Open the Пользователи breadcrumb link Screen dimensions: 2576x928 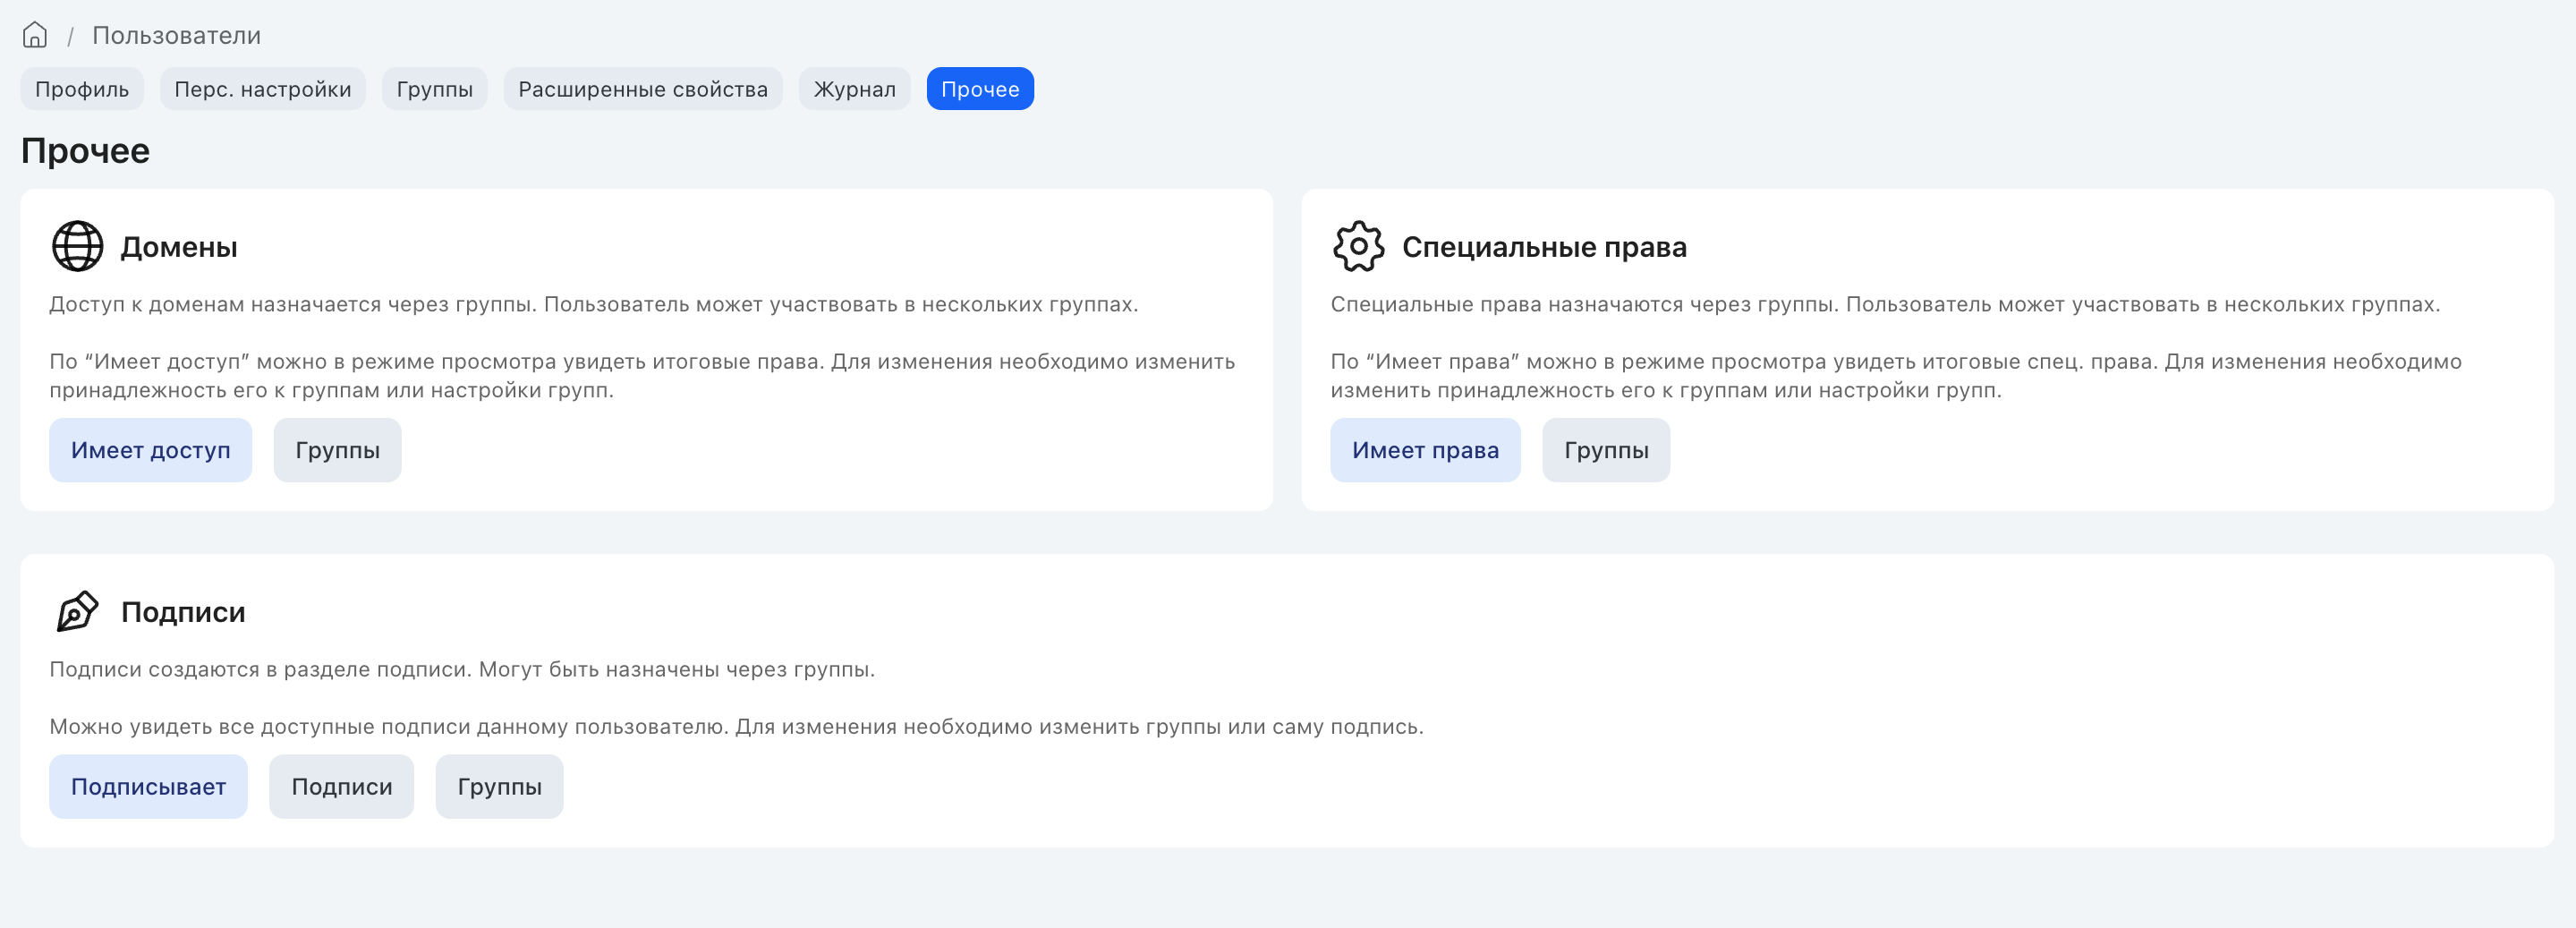[177, 35]
